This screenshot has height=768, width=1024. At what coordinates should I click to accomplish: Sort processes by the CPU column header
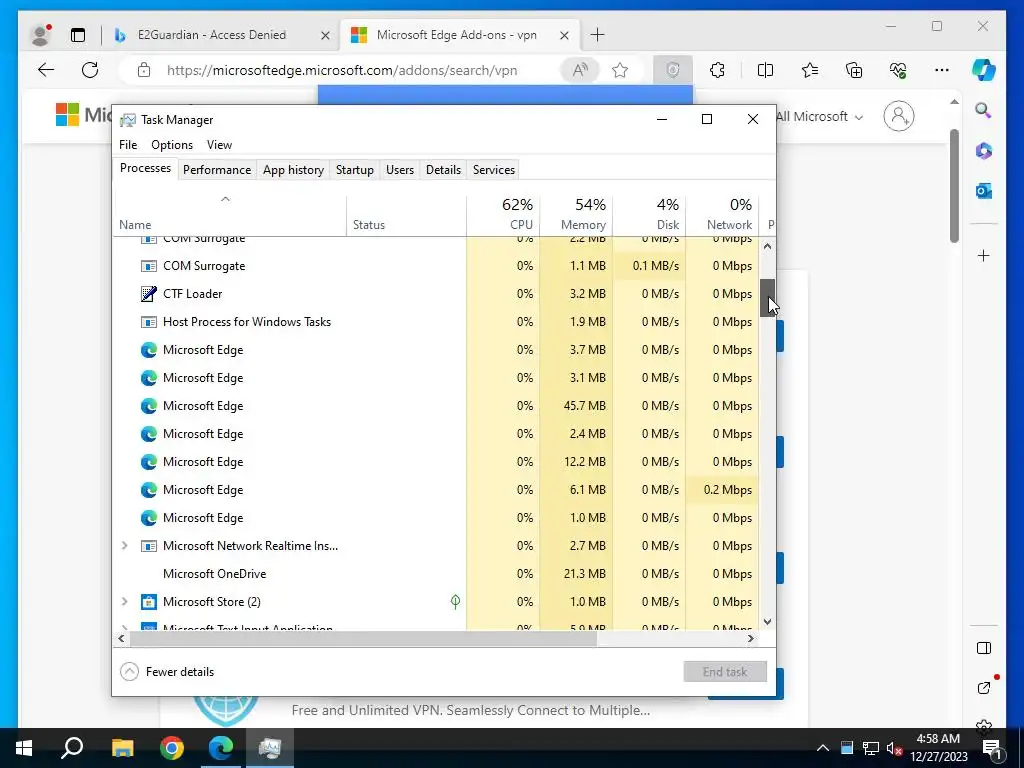tap(504, 215)
